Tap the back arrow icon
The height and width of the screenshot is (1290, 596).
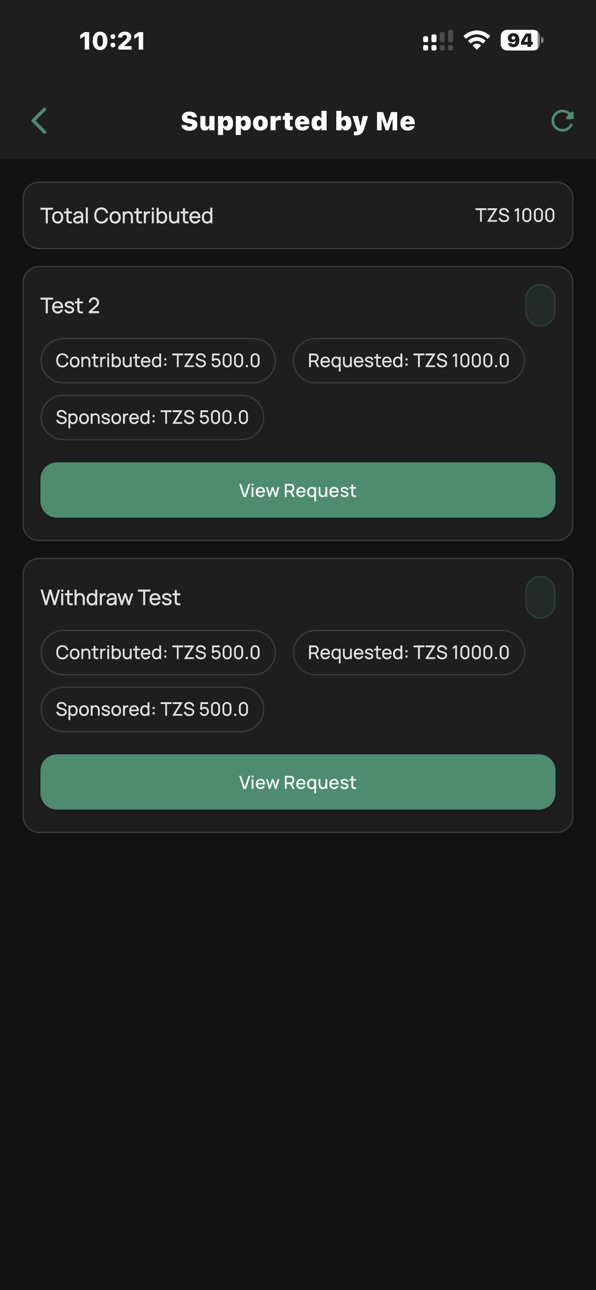tap(39, 121)
